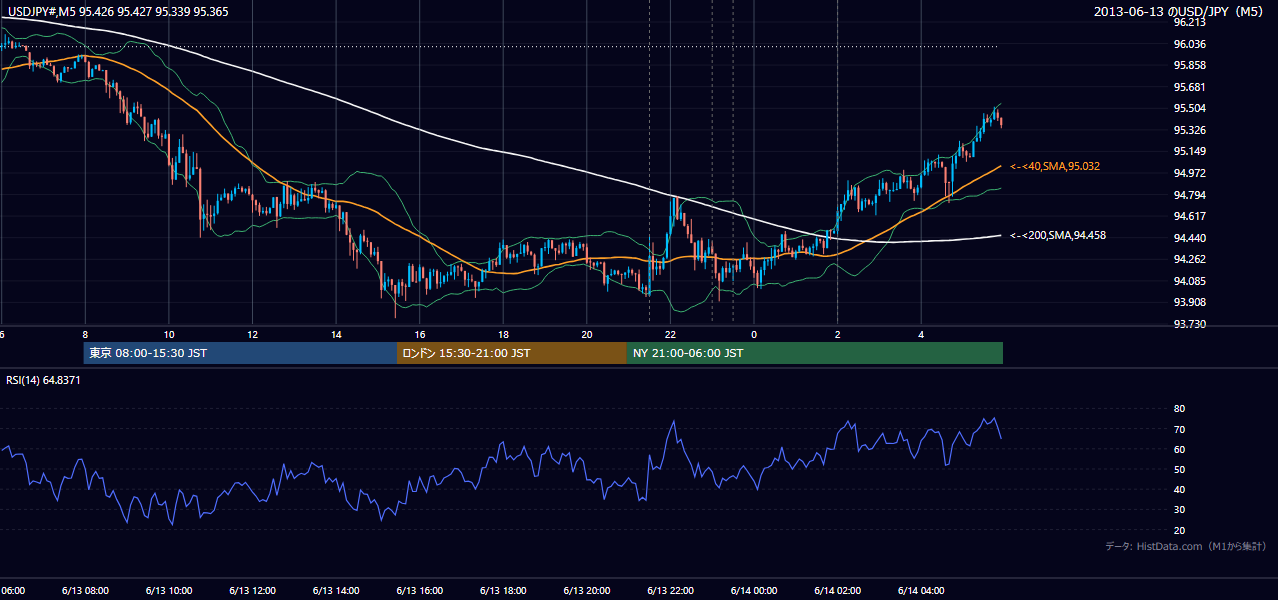
Task: Click hour label 10 under price chart
Action: (x=169, y=335)
